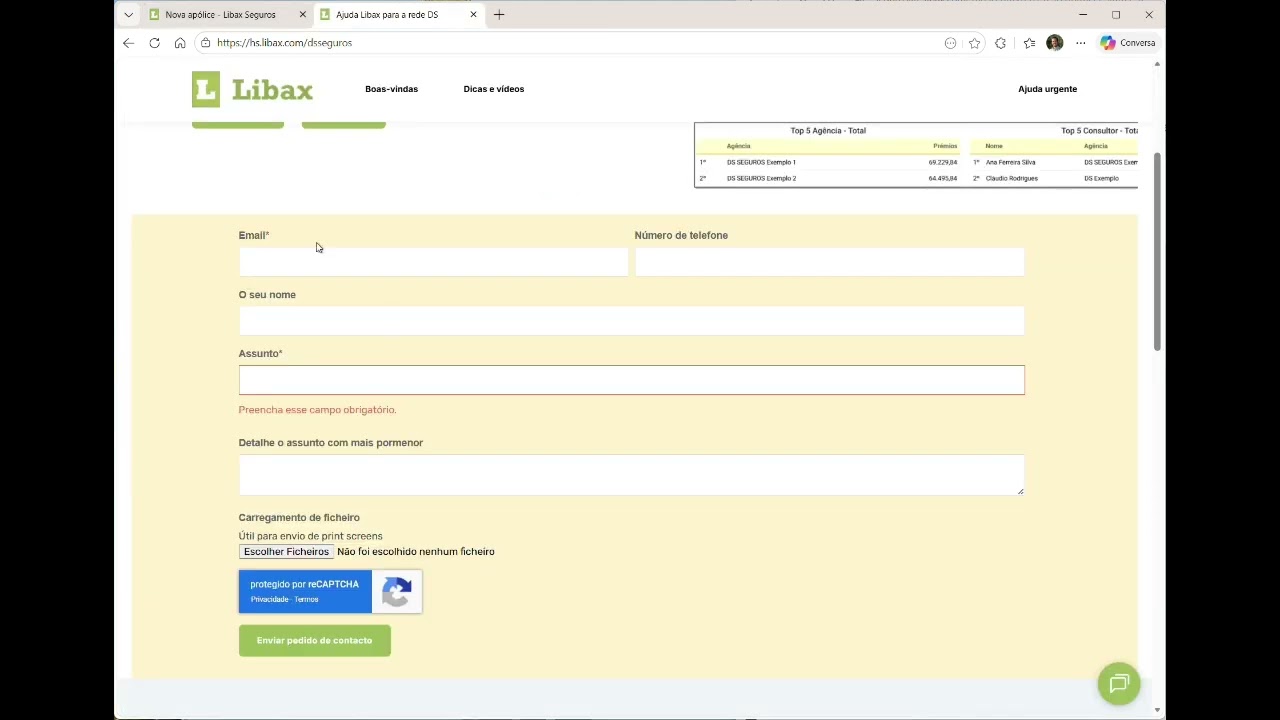Screen dimensions: 1280x720
Task: Open Ajuda urgente link
Action: point(1047,89)
